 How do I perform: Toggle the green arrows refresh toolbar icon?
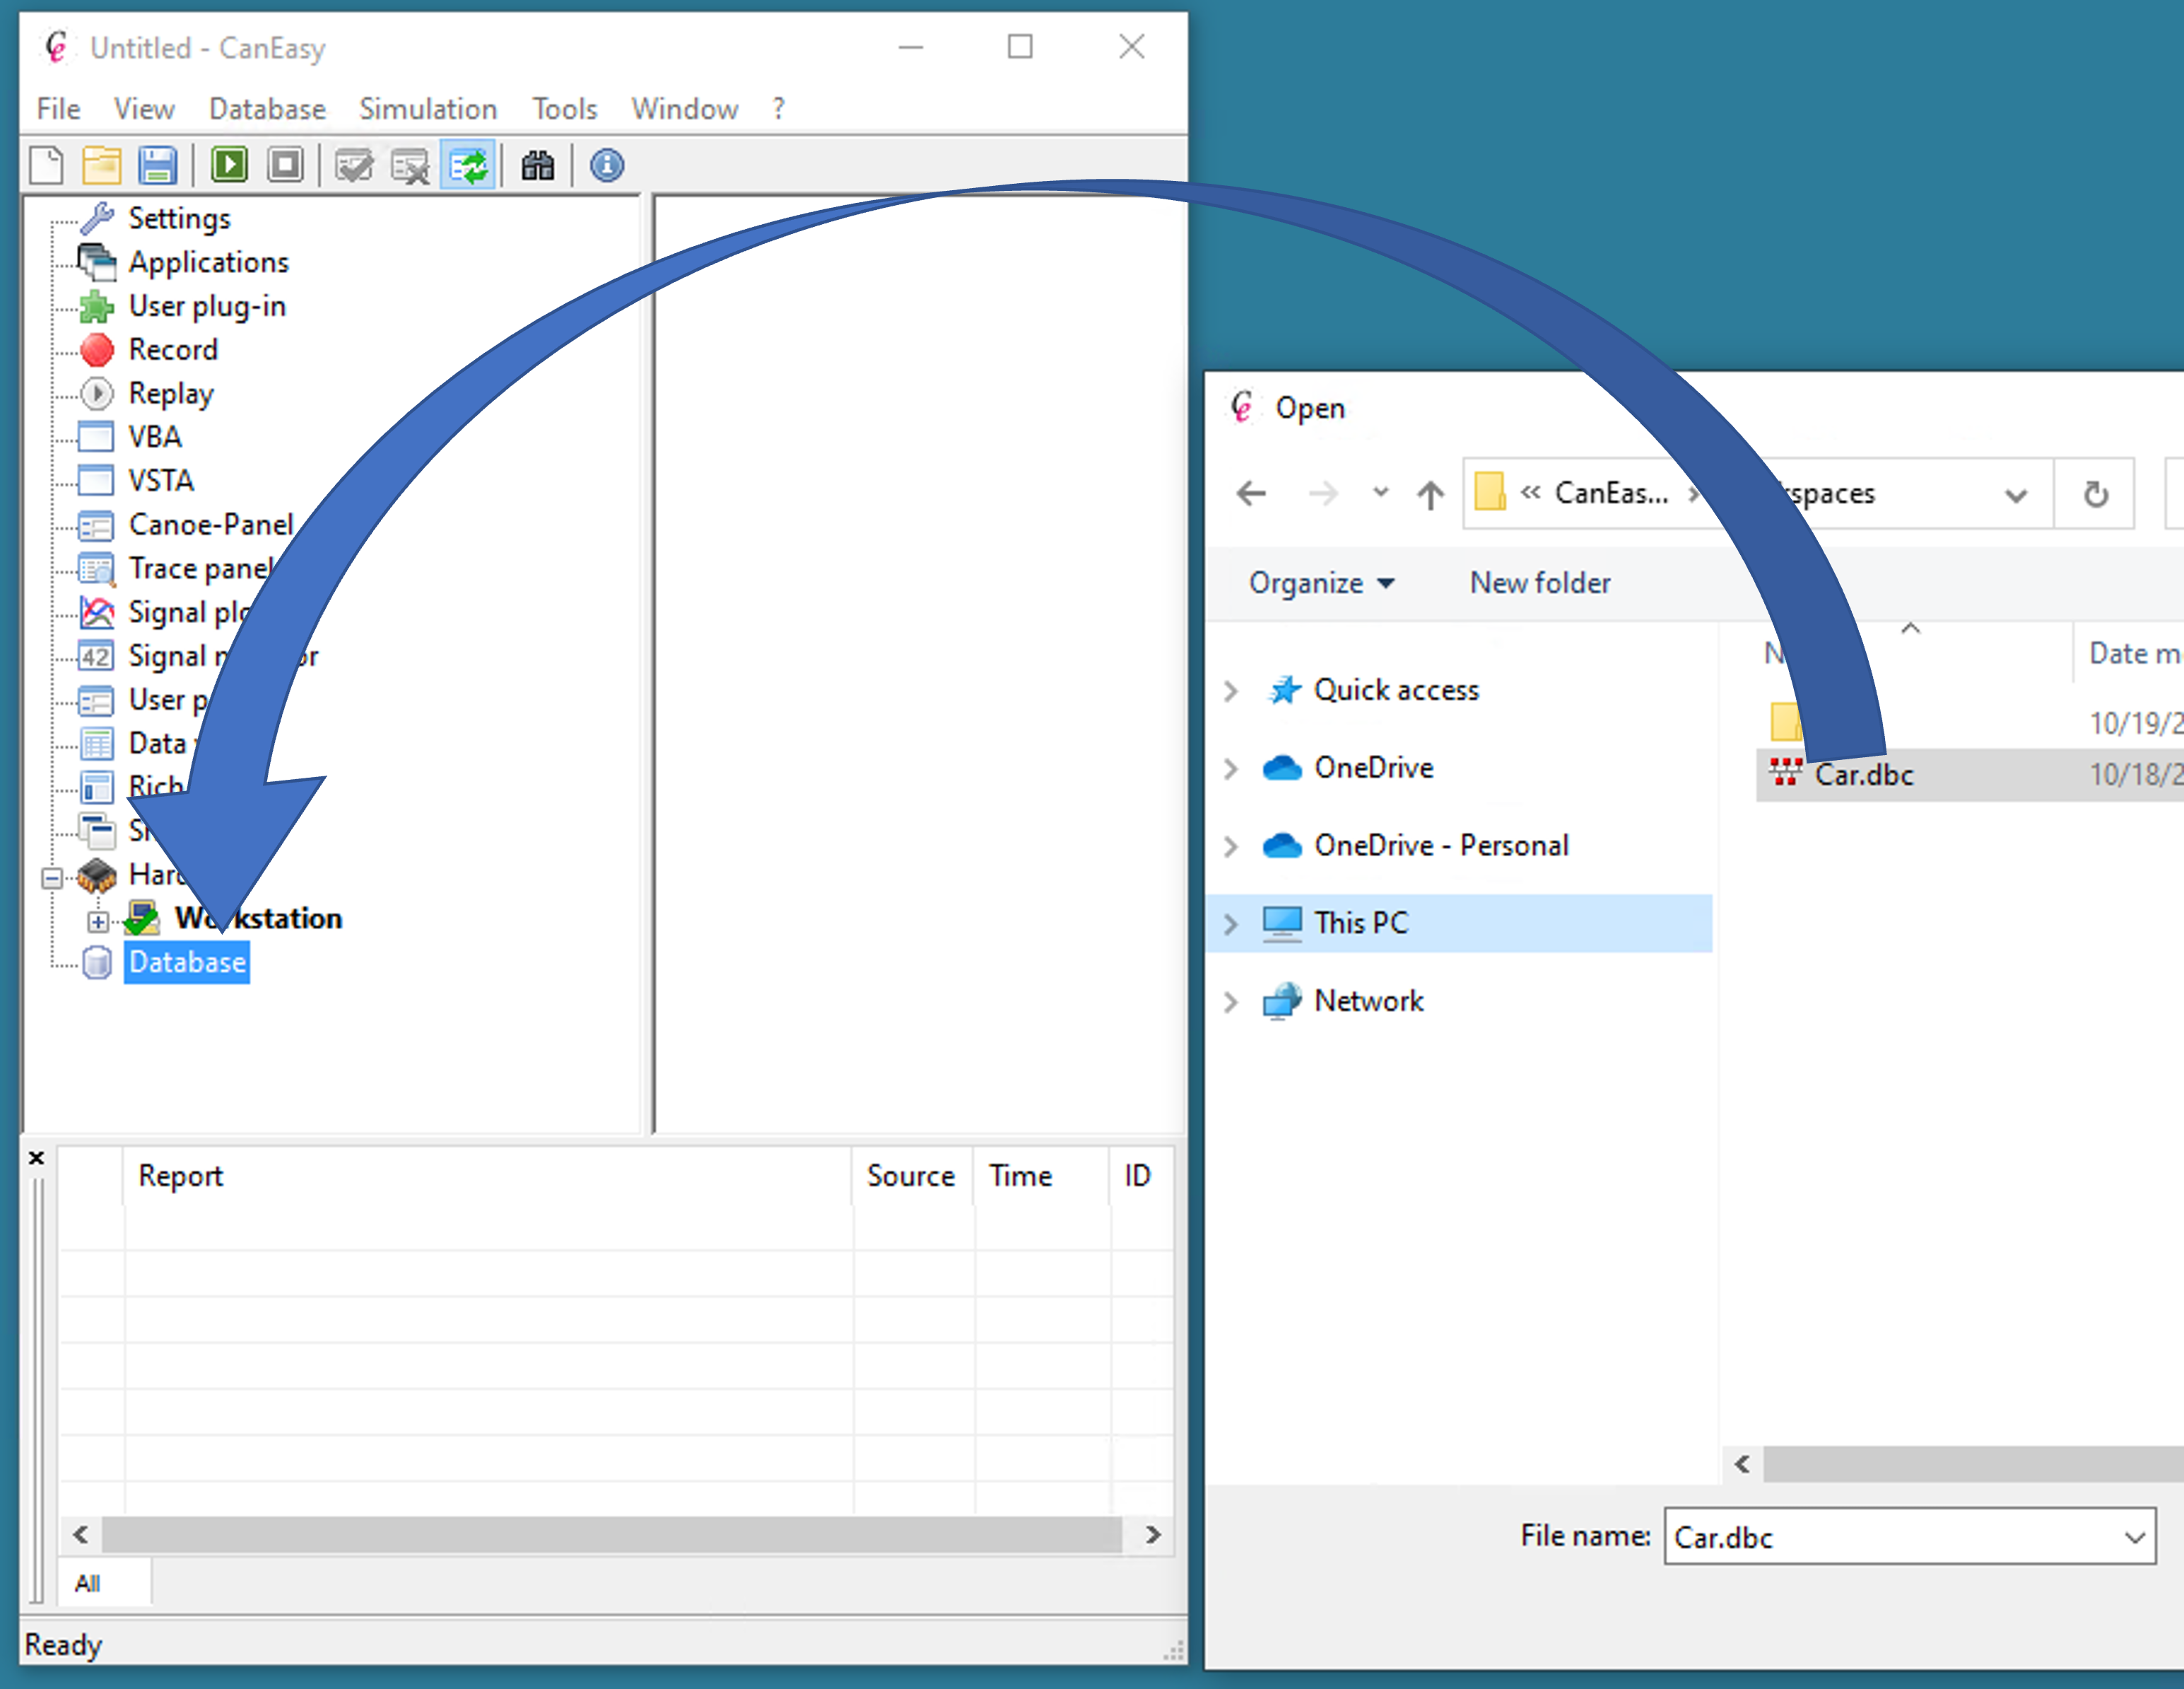click(468, 165)
